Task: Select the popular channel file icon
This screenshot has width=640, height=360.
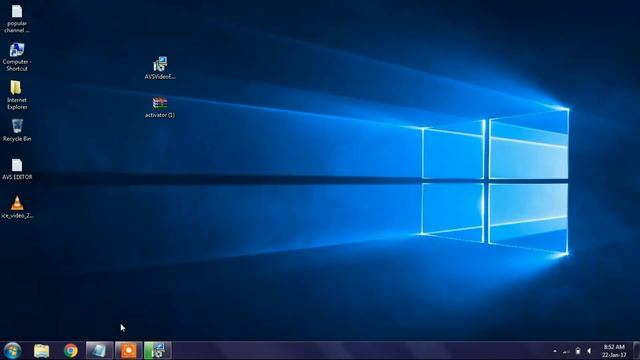Action: click(x=17, y=18)
